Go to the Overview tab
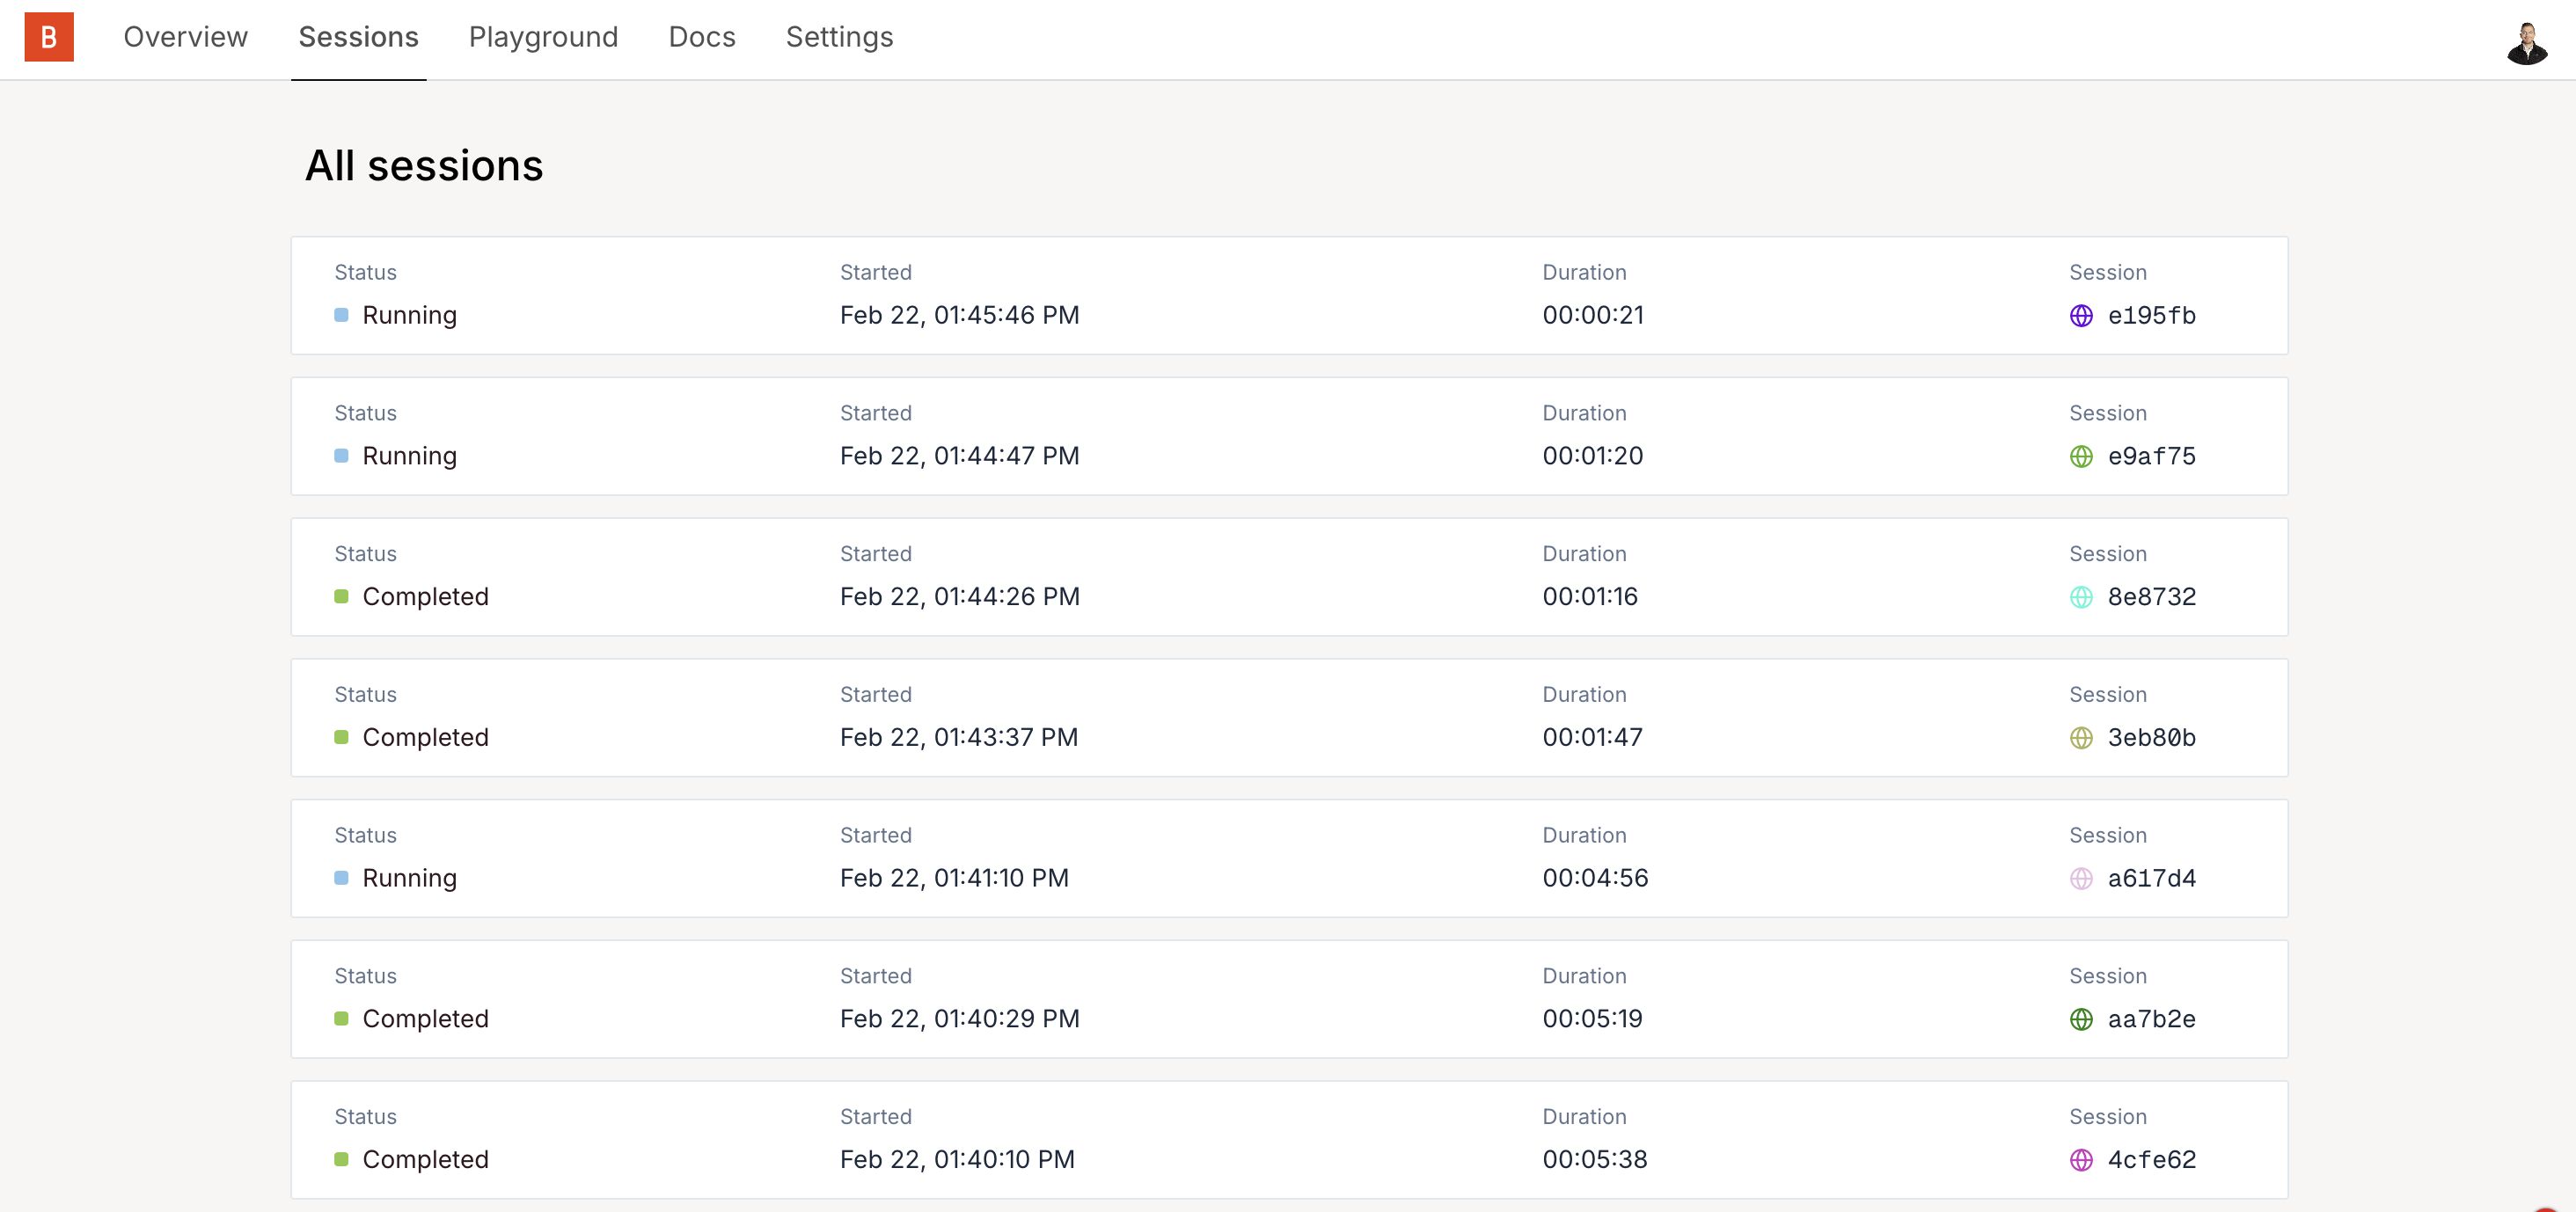 [x=185, y=37]
